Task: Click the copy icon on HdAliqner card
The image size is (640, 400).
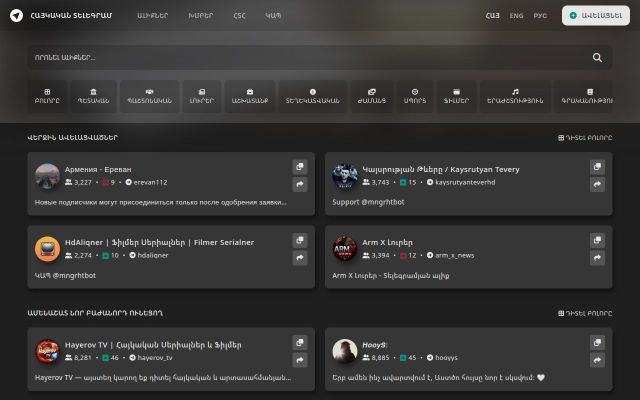Action: 300,240
